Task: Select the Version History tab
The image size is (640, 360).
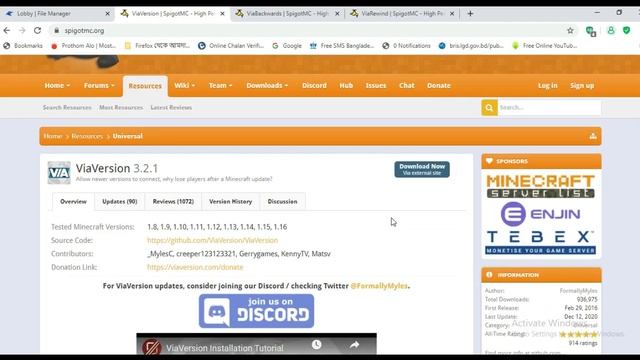Action: click(231, 202)
